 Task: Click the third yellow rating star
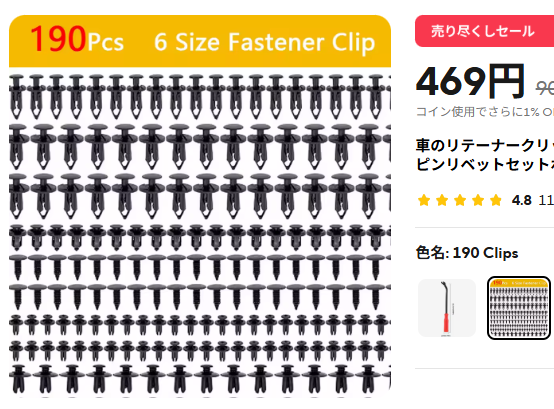[460, 200]
